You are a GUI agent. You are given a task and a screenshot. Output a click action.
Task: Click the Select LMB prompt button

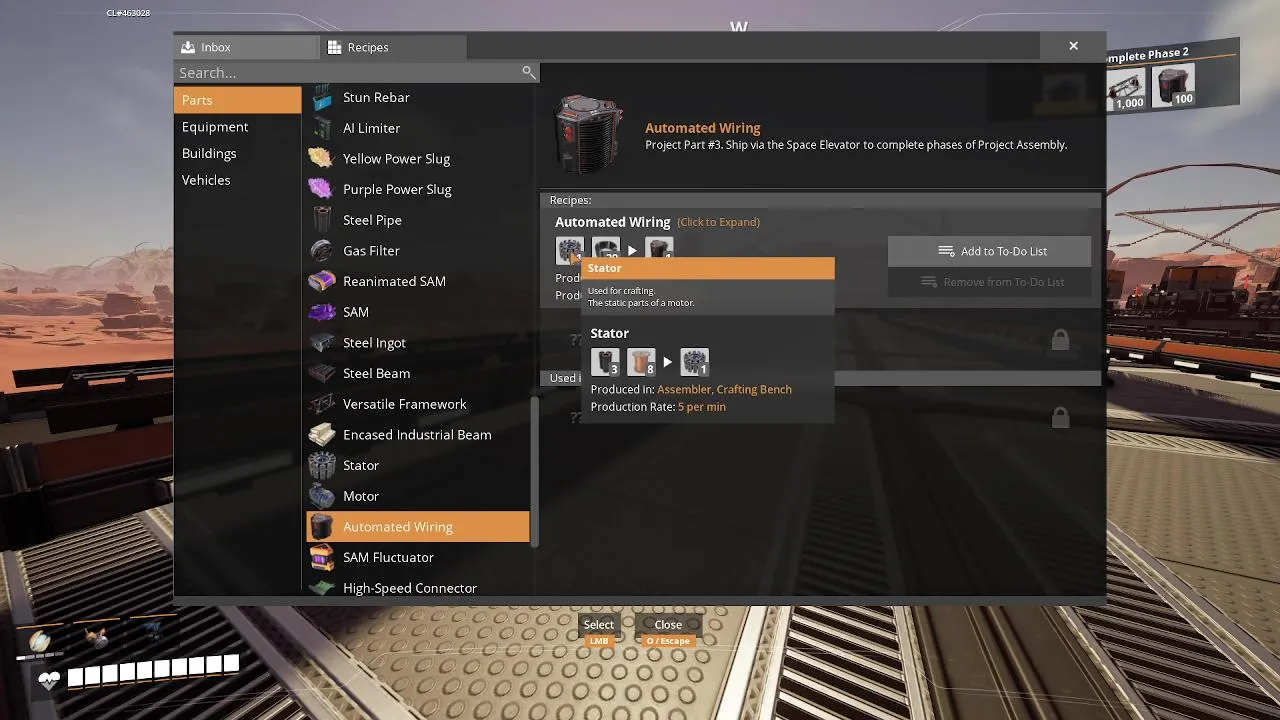[x=599, y=630]
